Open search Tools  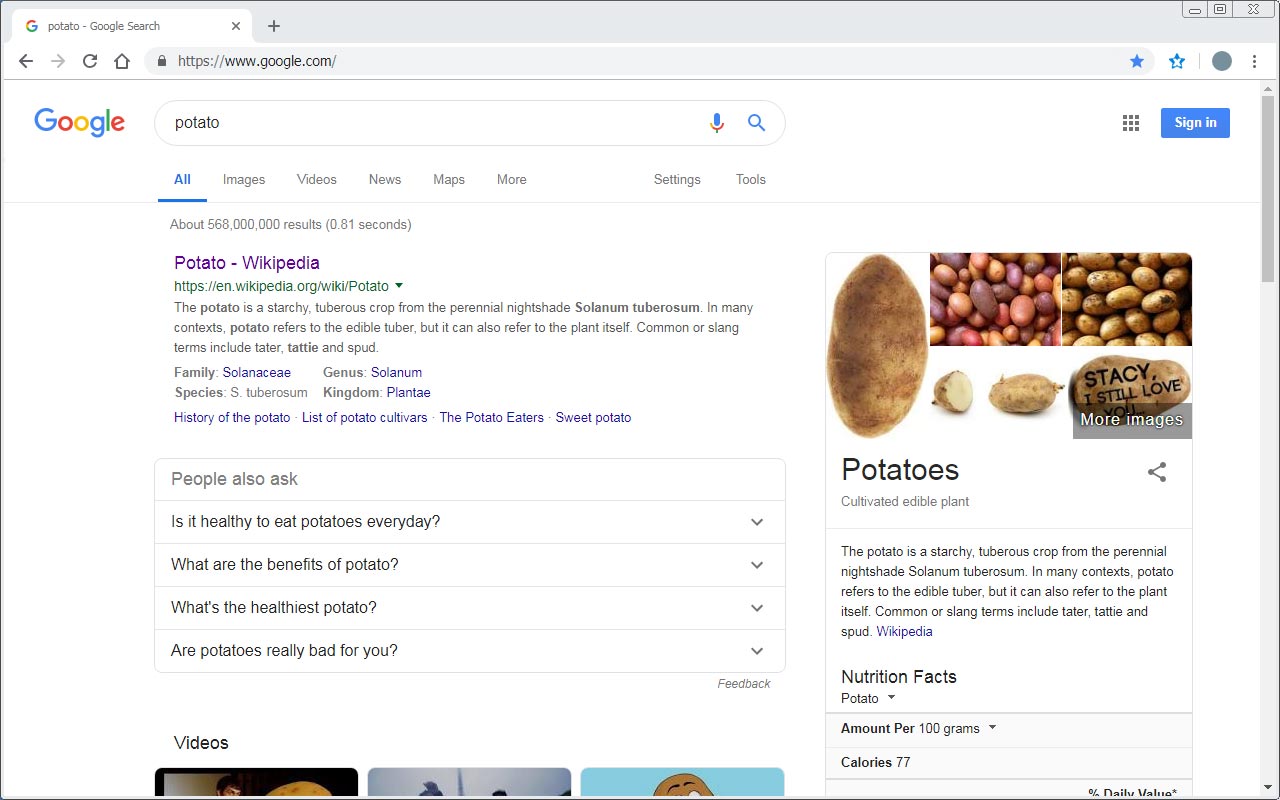tap(751, 180)
